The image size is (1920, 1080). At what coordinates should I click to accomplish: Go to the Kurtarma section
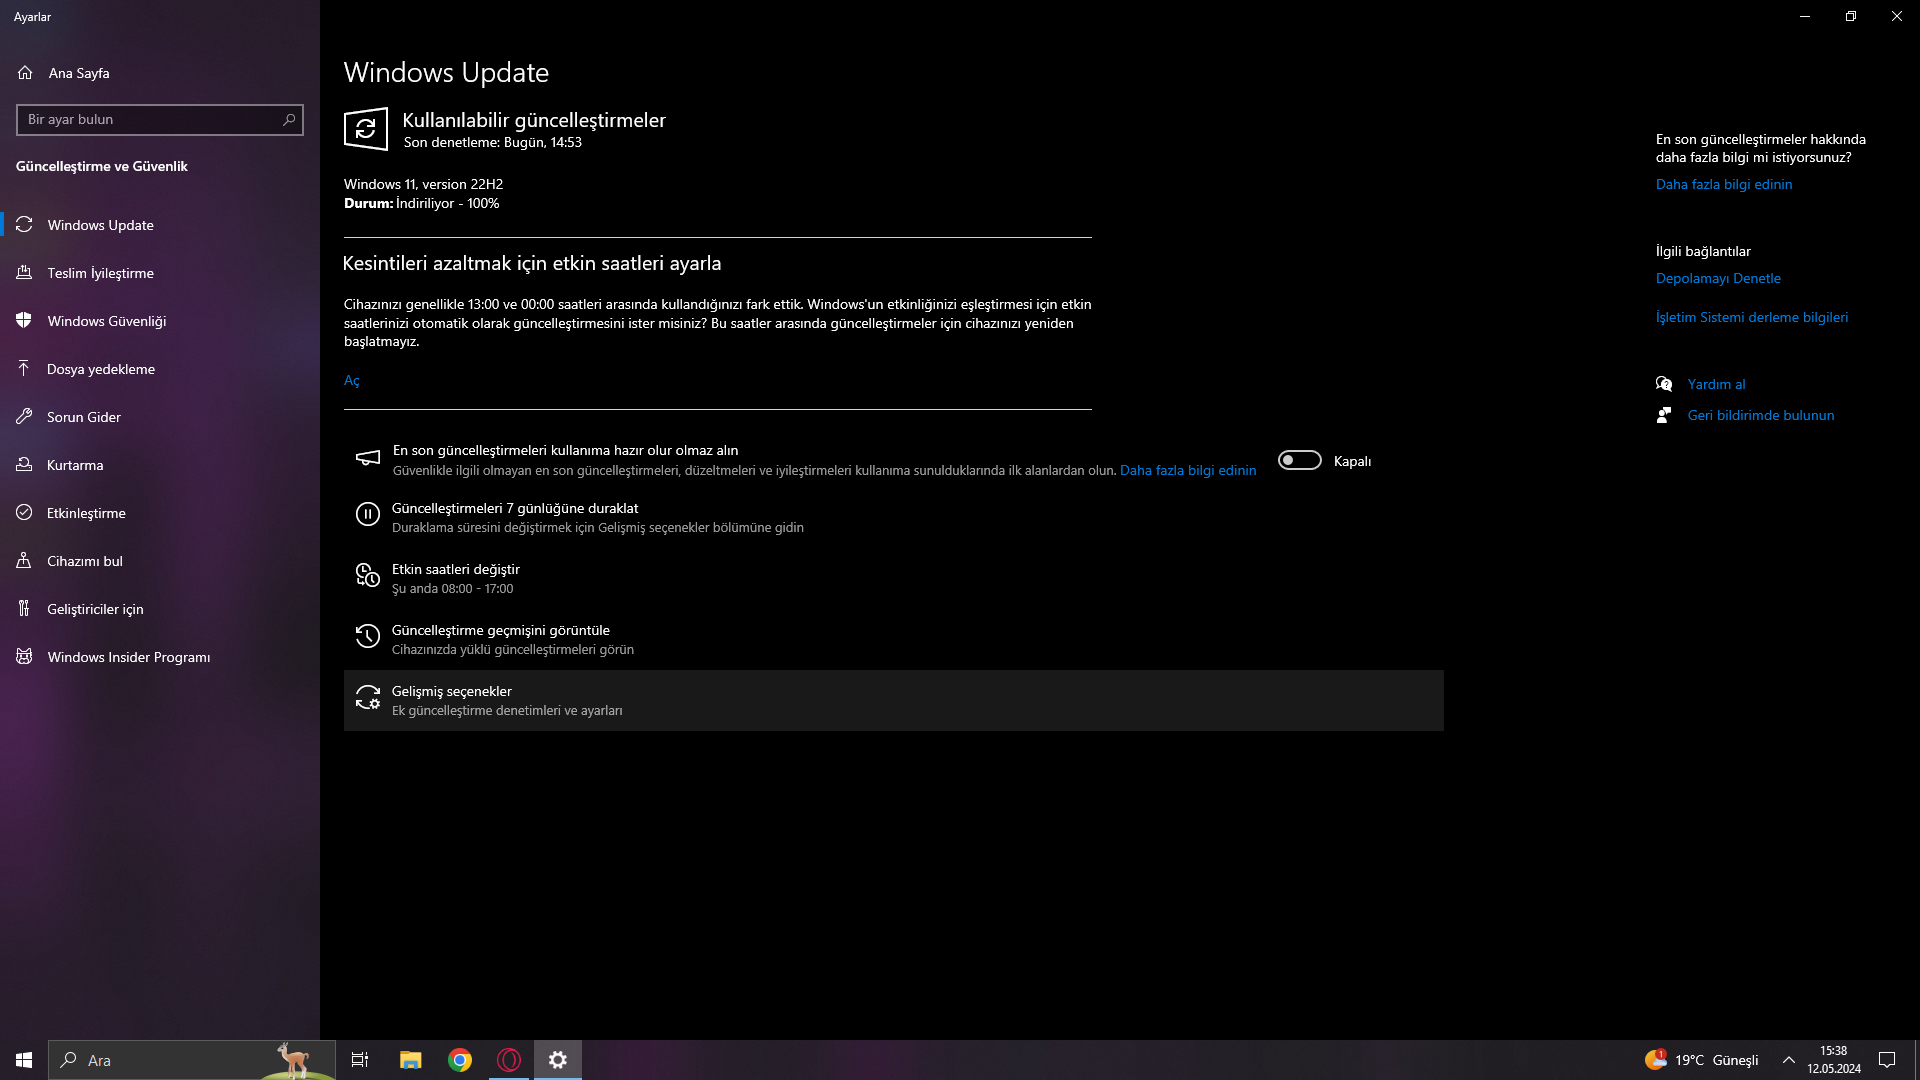(x=75, y=465)
